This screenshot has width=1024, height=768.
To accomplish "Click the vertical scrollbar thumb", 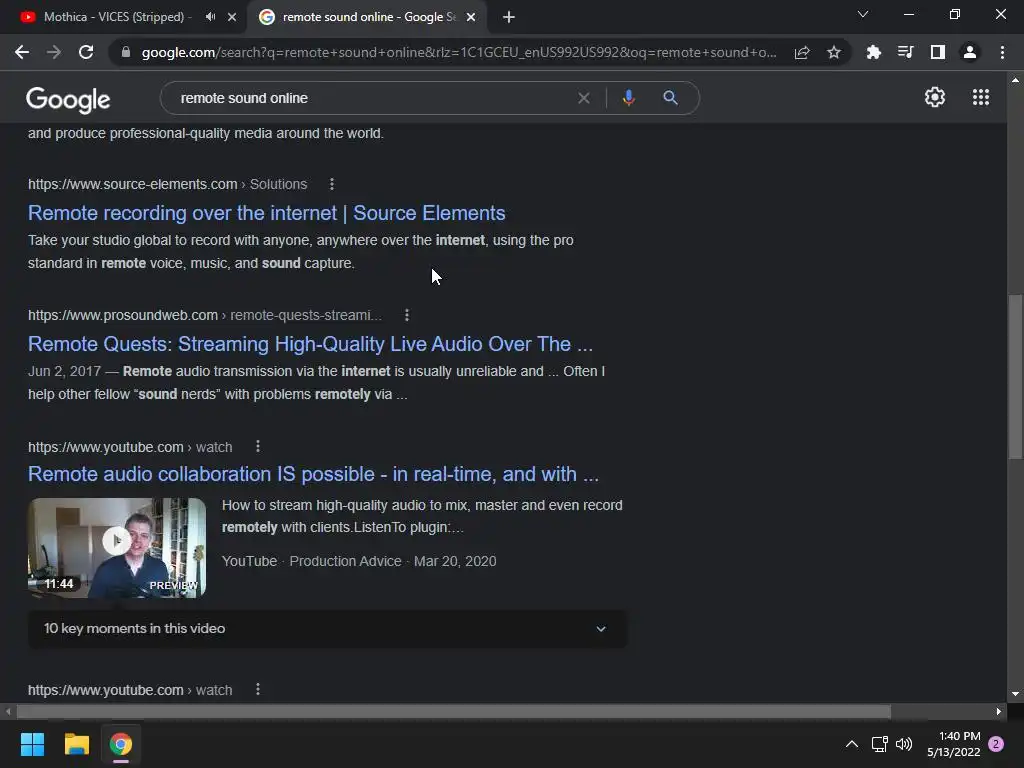I will (x=1015, y=377).
